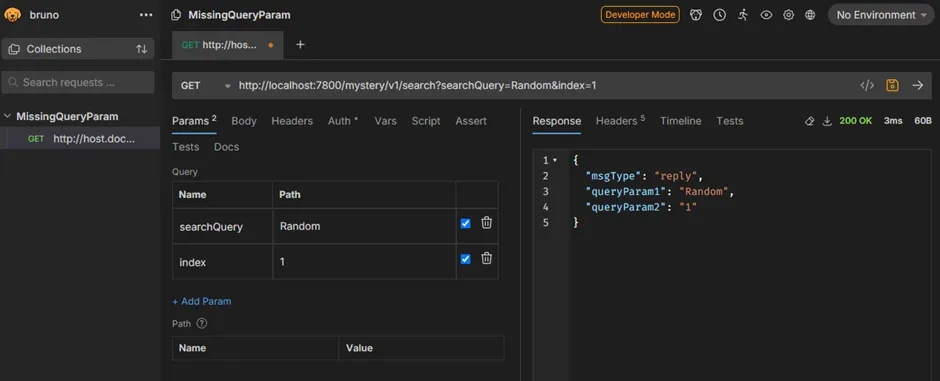Click into the request URL field
This screenshot has height=381, width=940.
543,86
